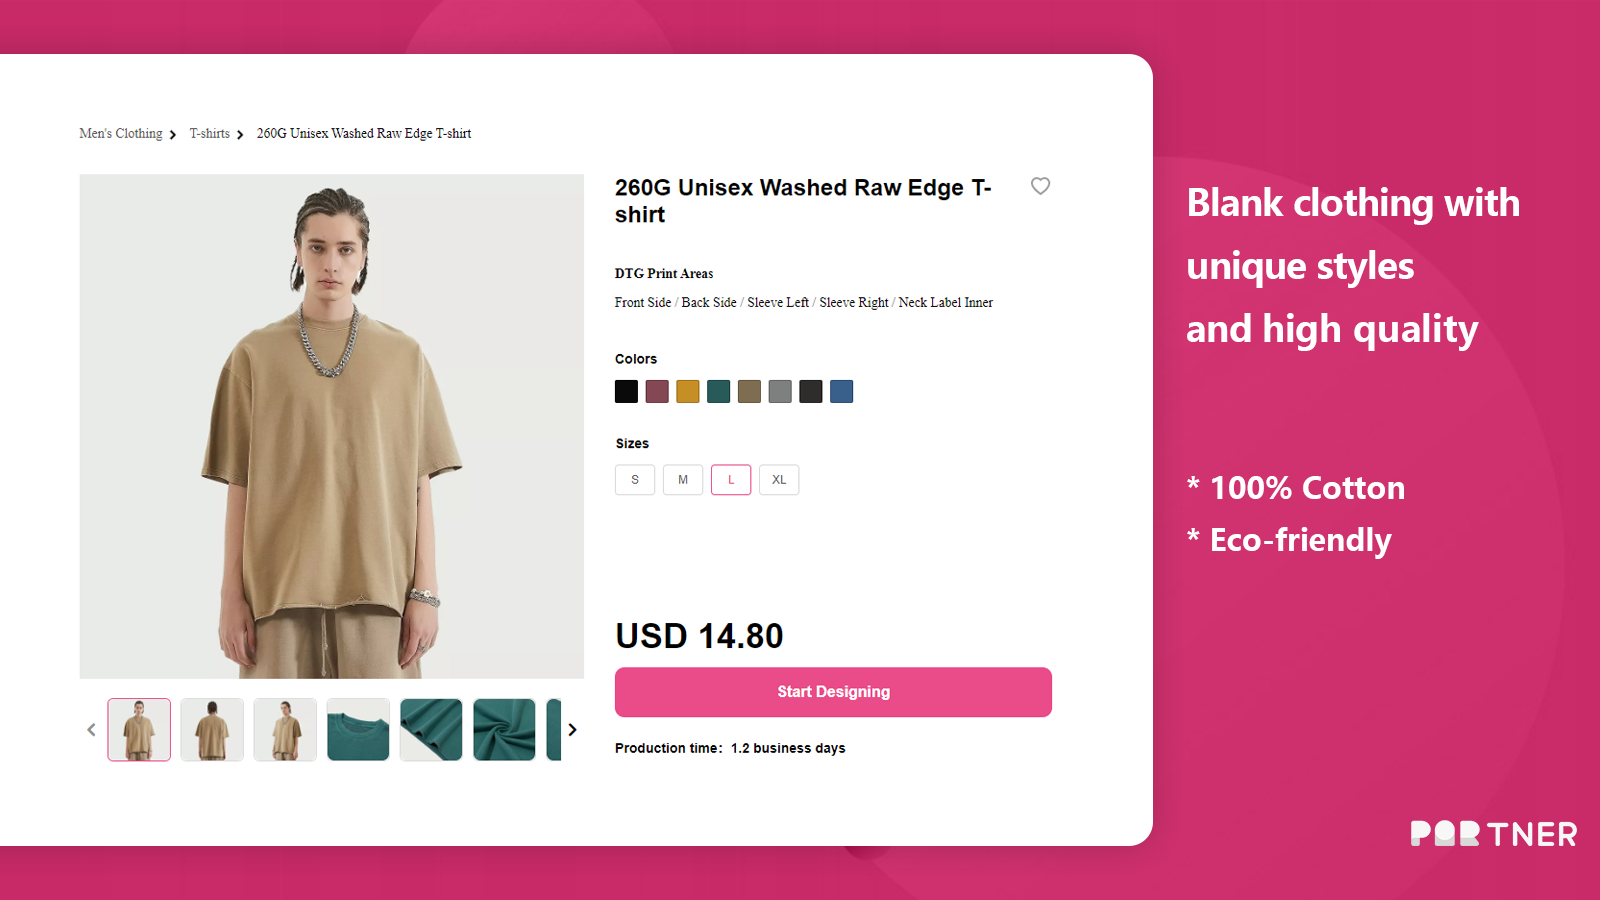Open the T-shirts breadcrumb link
The image size is (1600, 900).
(x=210, y=134)
